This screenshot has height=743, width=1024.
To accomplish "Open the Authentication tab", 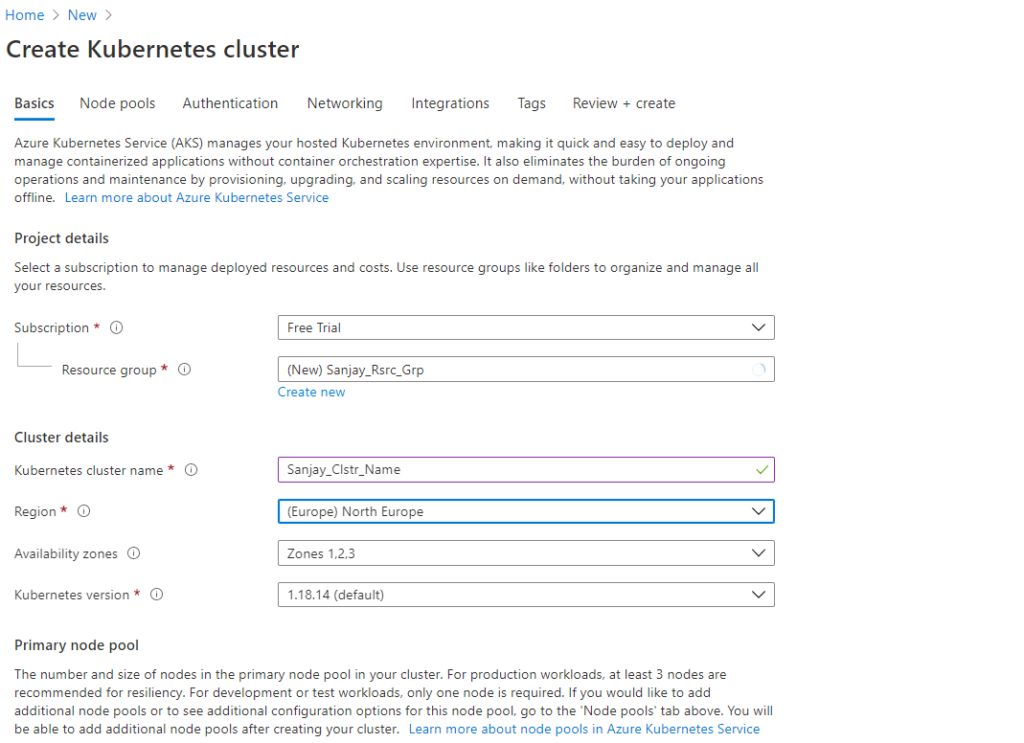I will [230, 103].
